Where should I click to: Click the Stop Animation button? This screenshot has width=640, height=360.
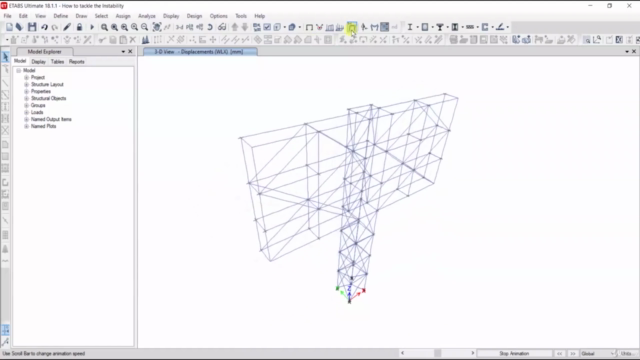(x=514, y=353)
